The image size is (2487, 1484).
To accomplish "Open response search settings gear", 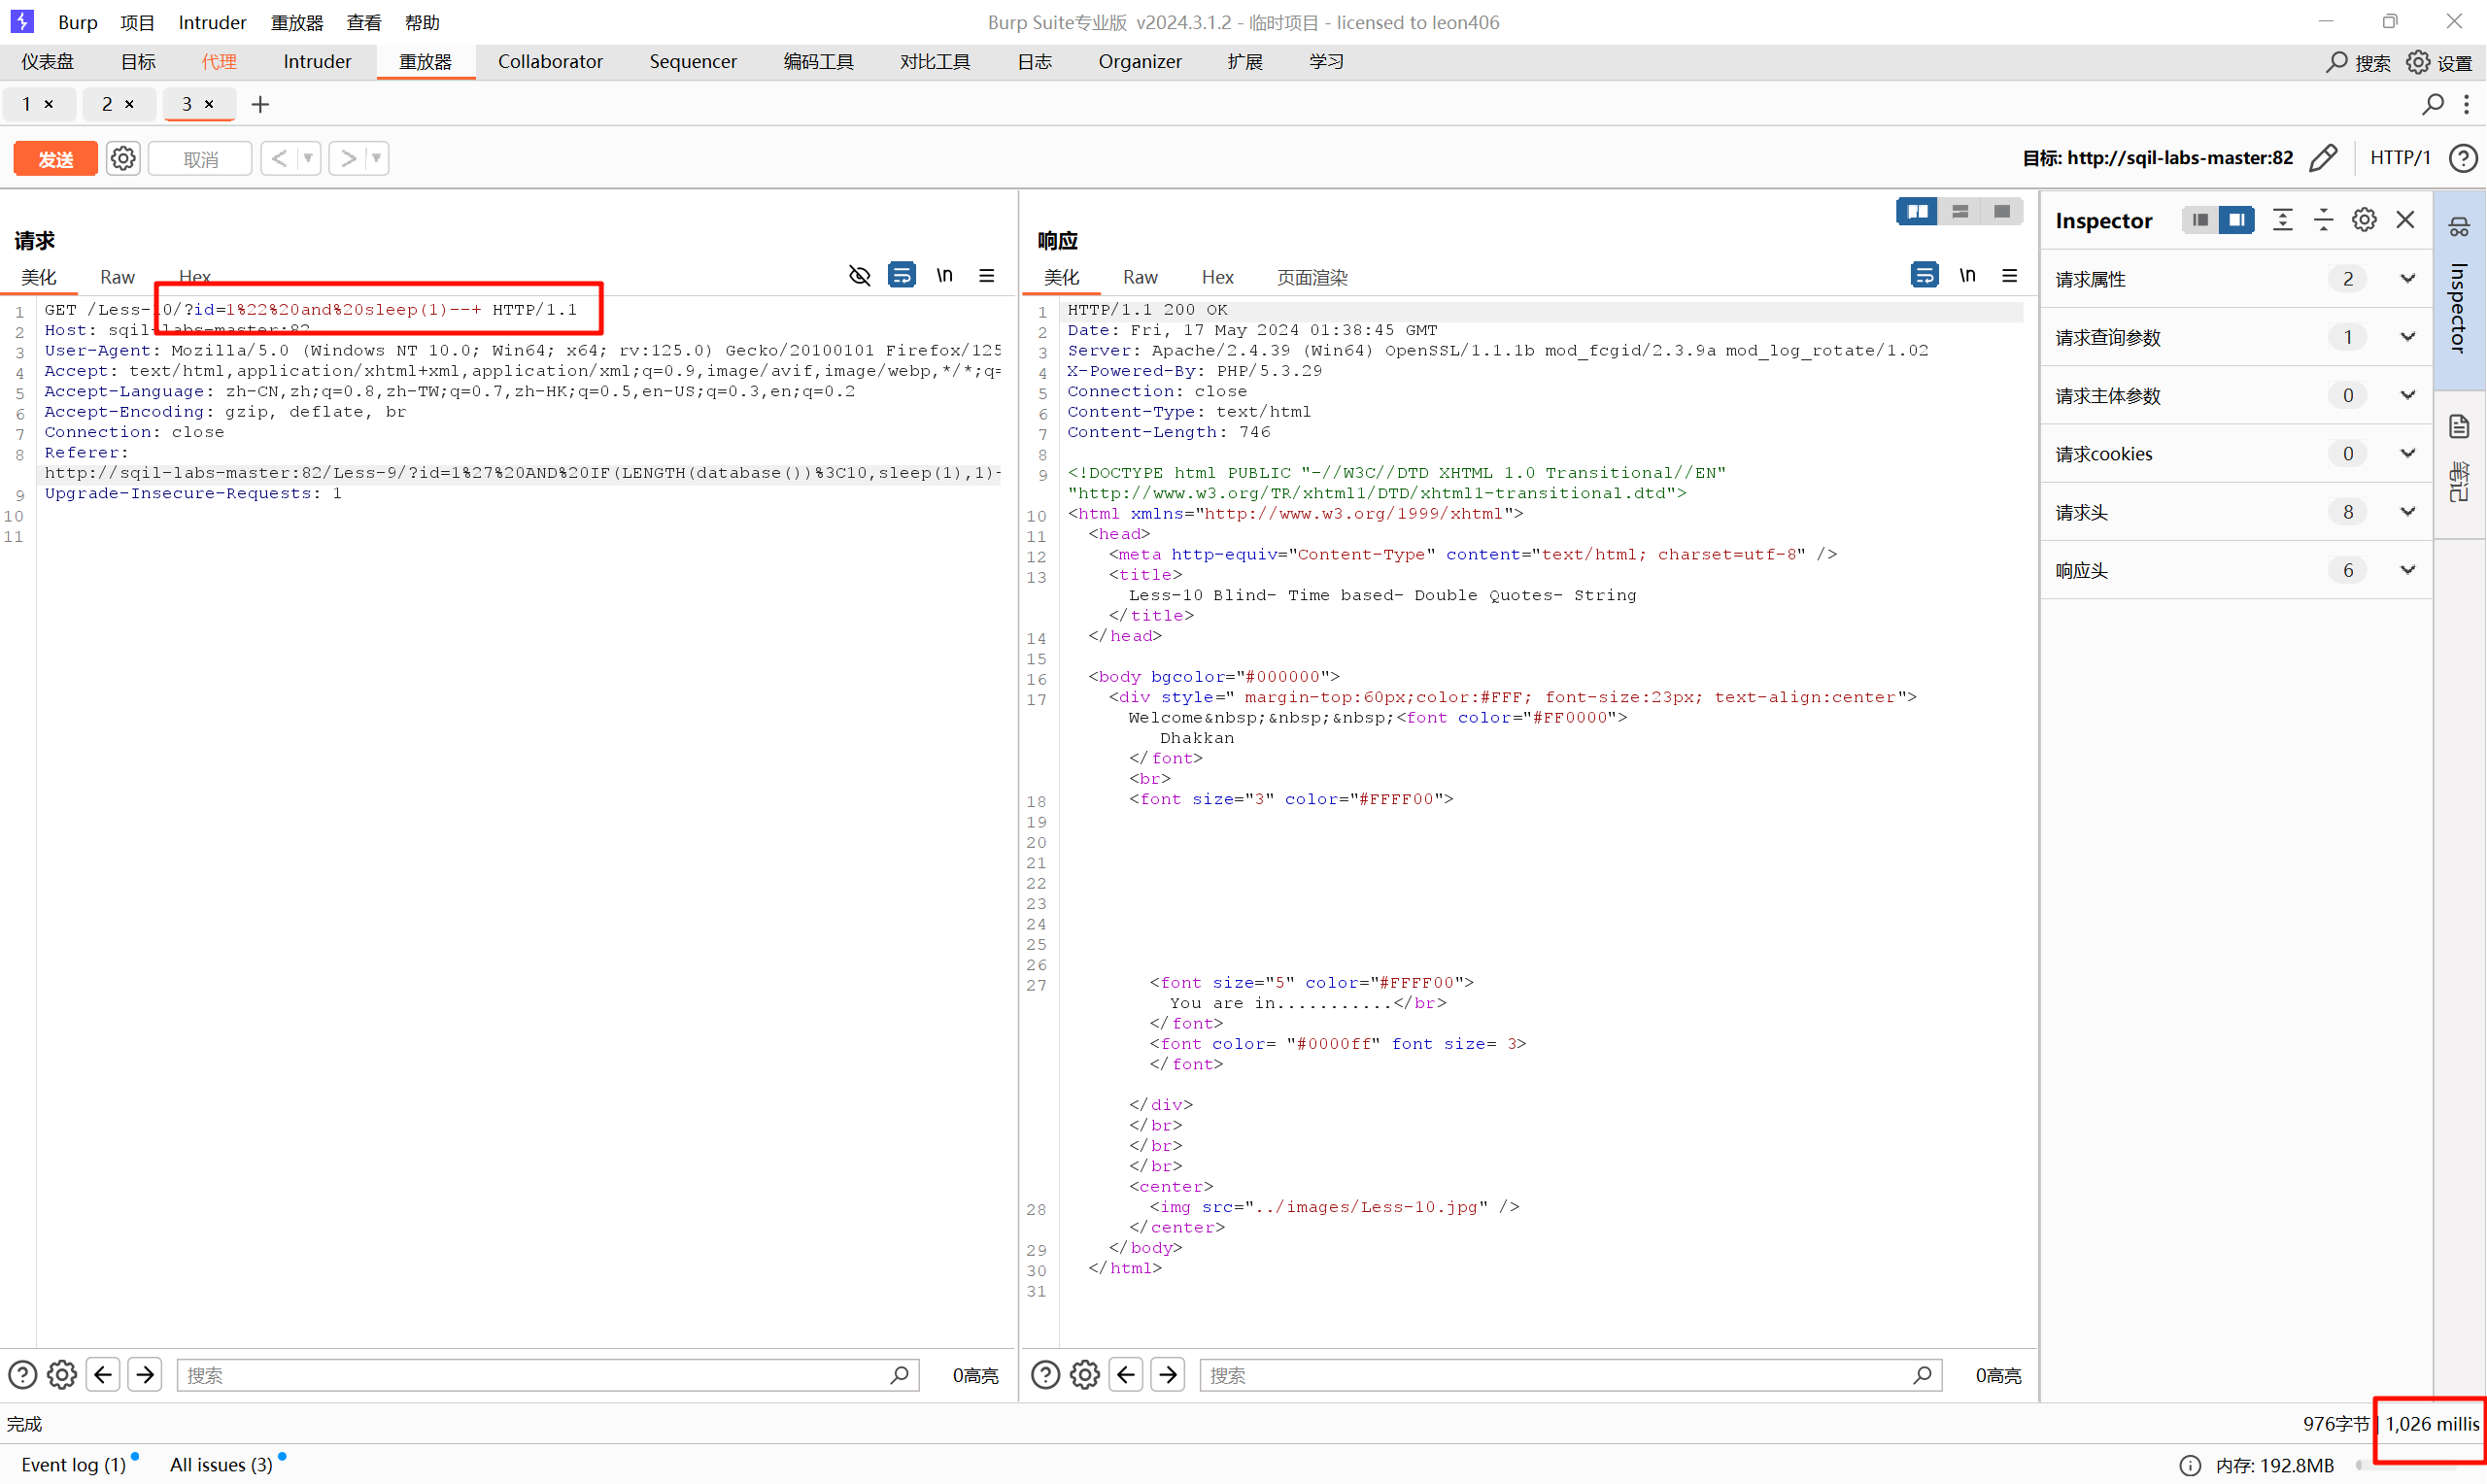I will 1085,1375.
